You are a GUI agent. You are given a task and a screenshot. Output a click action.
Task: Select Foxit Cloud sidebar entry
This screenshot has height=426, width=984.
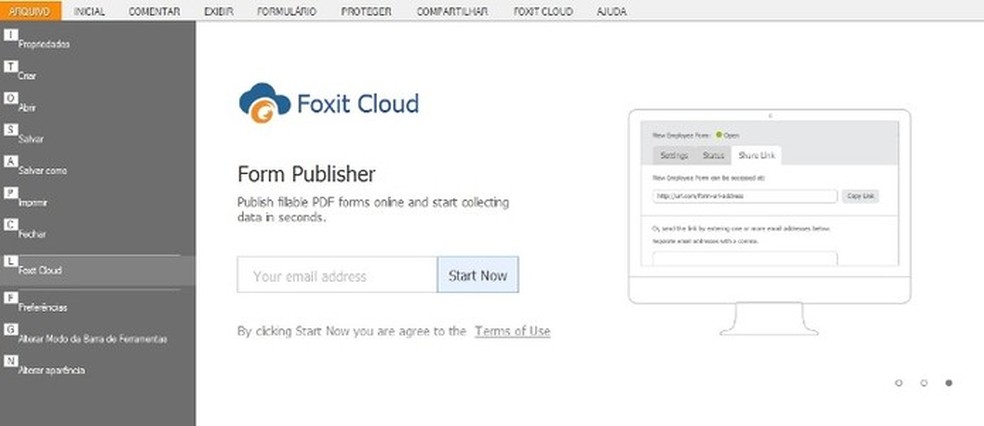pyautogui.click(x=97, y=270)
